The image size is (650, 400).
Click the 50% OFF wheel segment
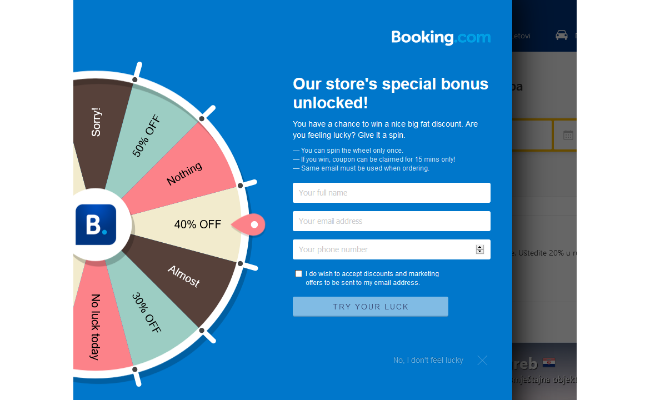[150, 135]
